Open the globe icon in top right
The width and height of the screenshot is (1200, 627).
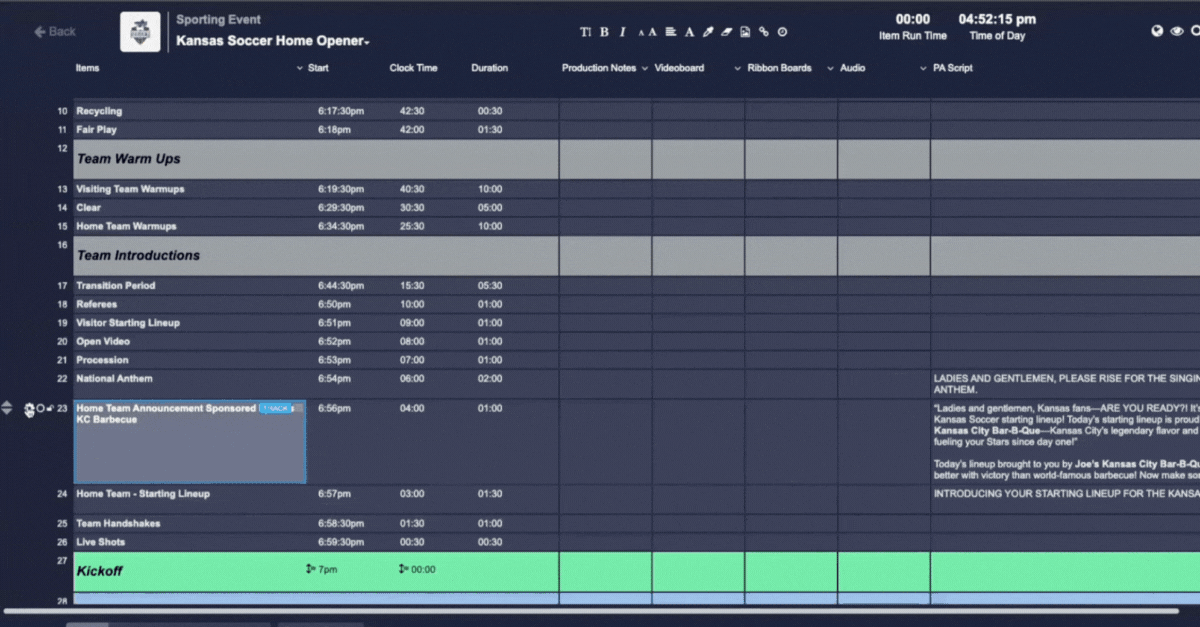pyautogui.click(x=1157, y=31)
